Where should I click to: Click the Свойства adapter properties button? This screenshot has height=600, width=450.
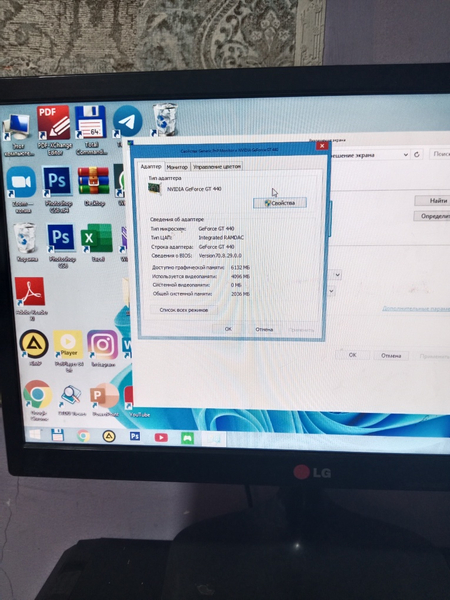coord(280,203)
